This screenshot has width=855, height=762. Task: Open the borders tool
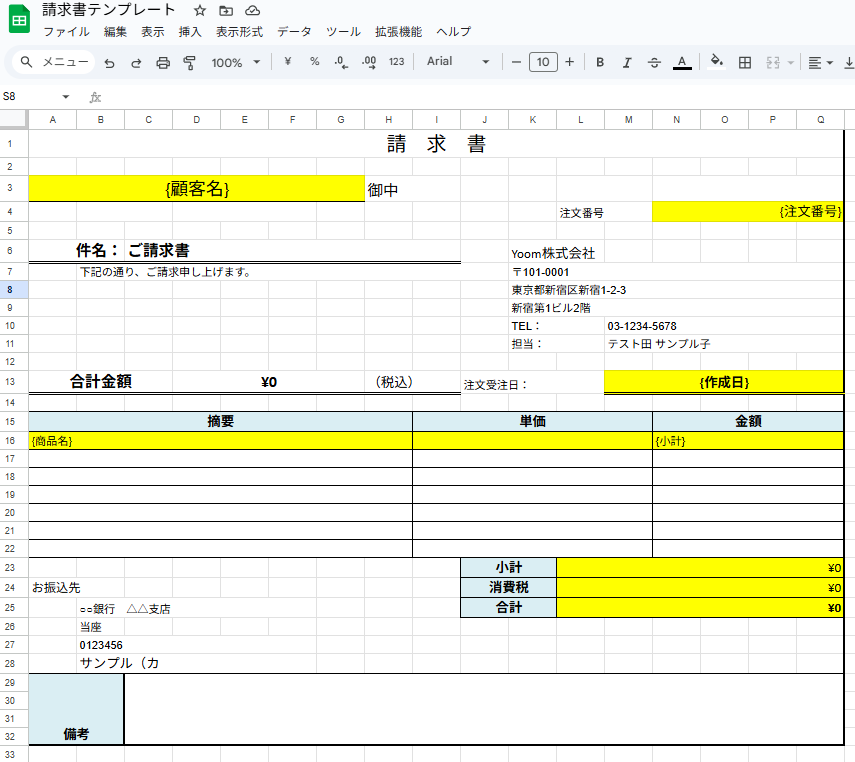(745, 62)
